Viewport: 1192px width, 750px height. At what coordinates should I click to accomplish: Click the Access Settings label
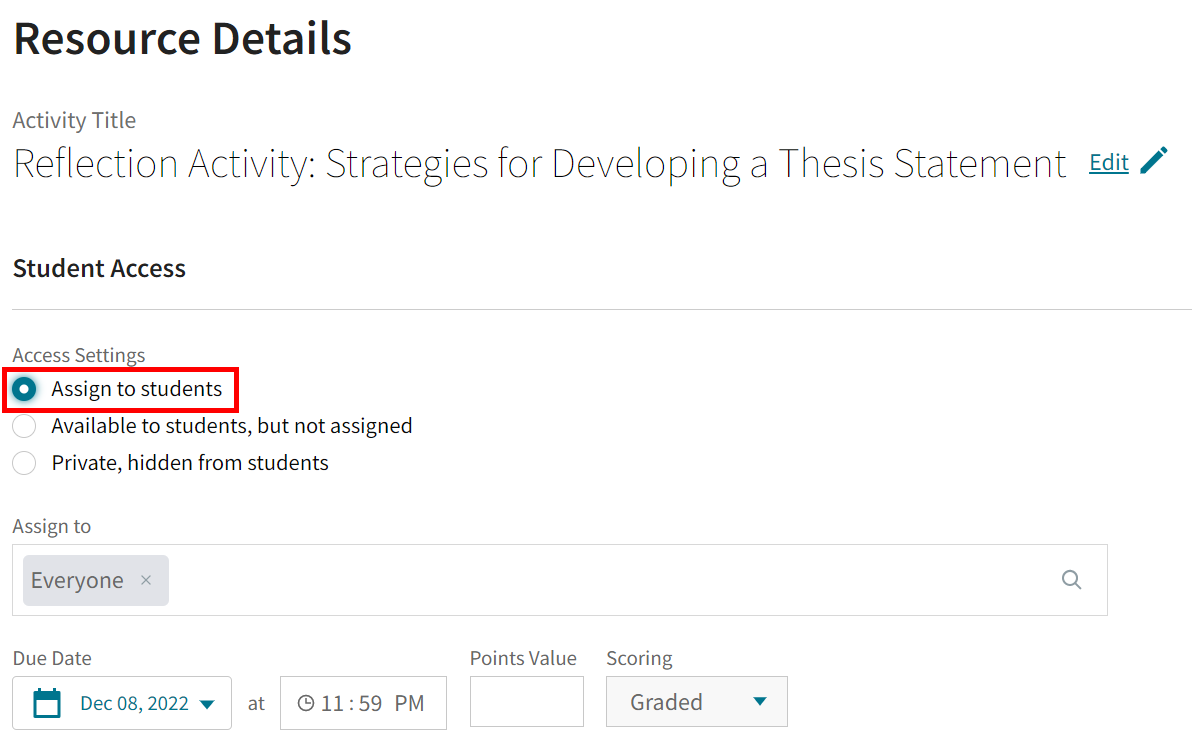78,355
